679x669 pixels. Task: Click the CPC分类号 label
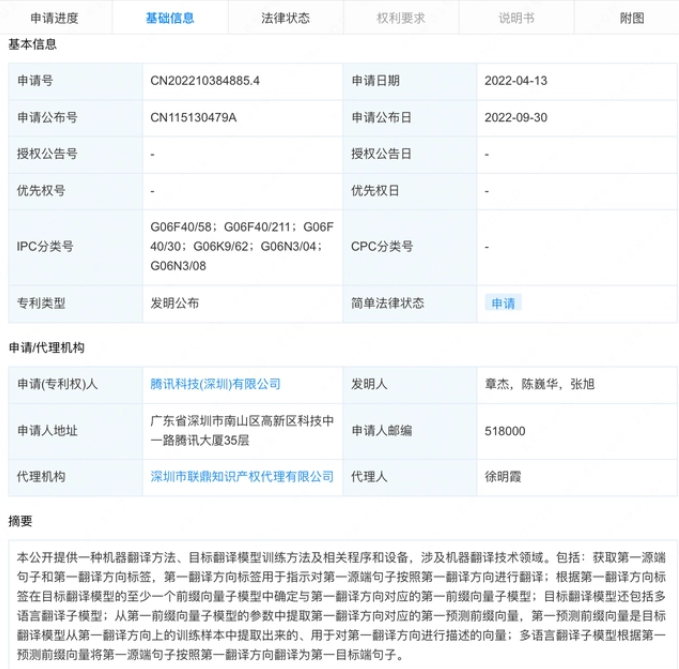(382, 247)
